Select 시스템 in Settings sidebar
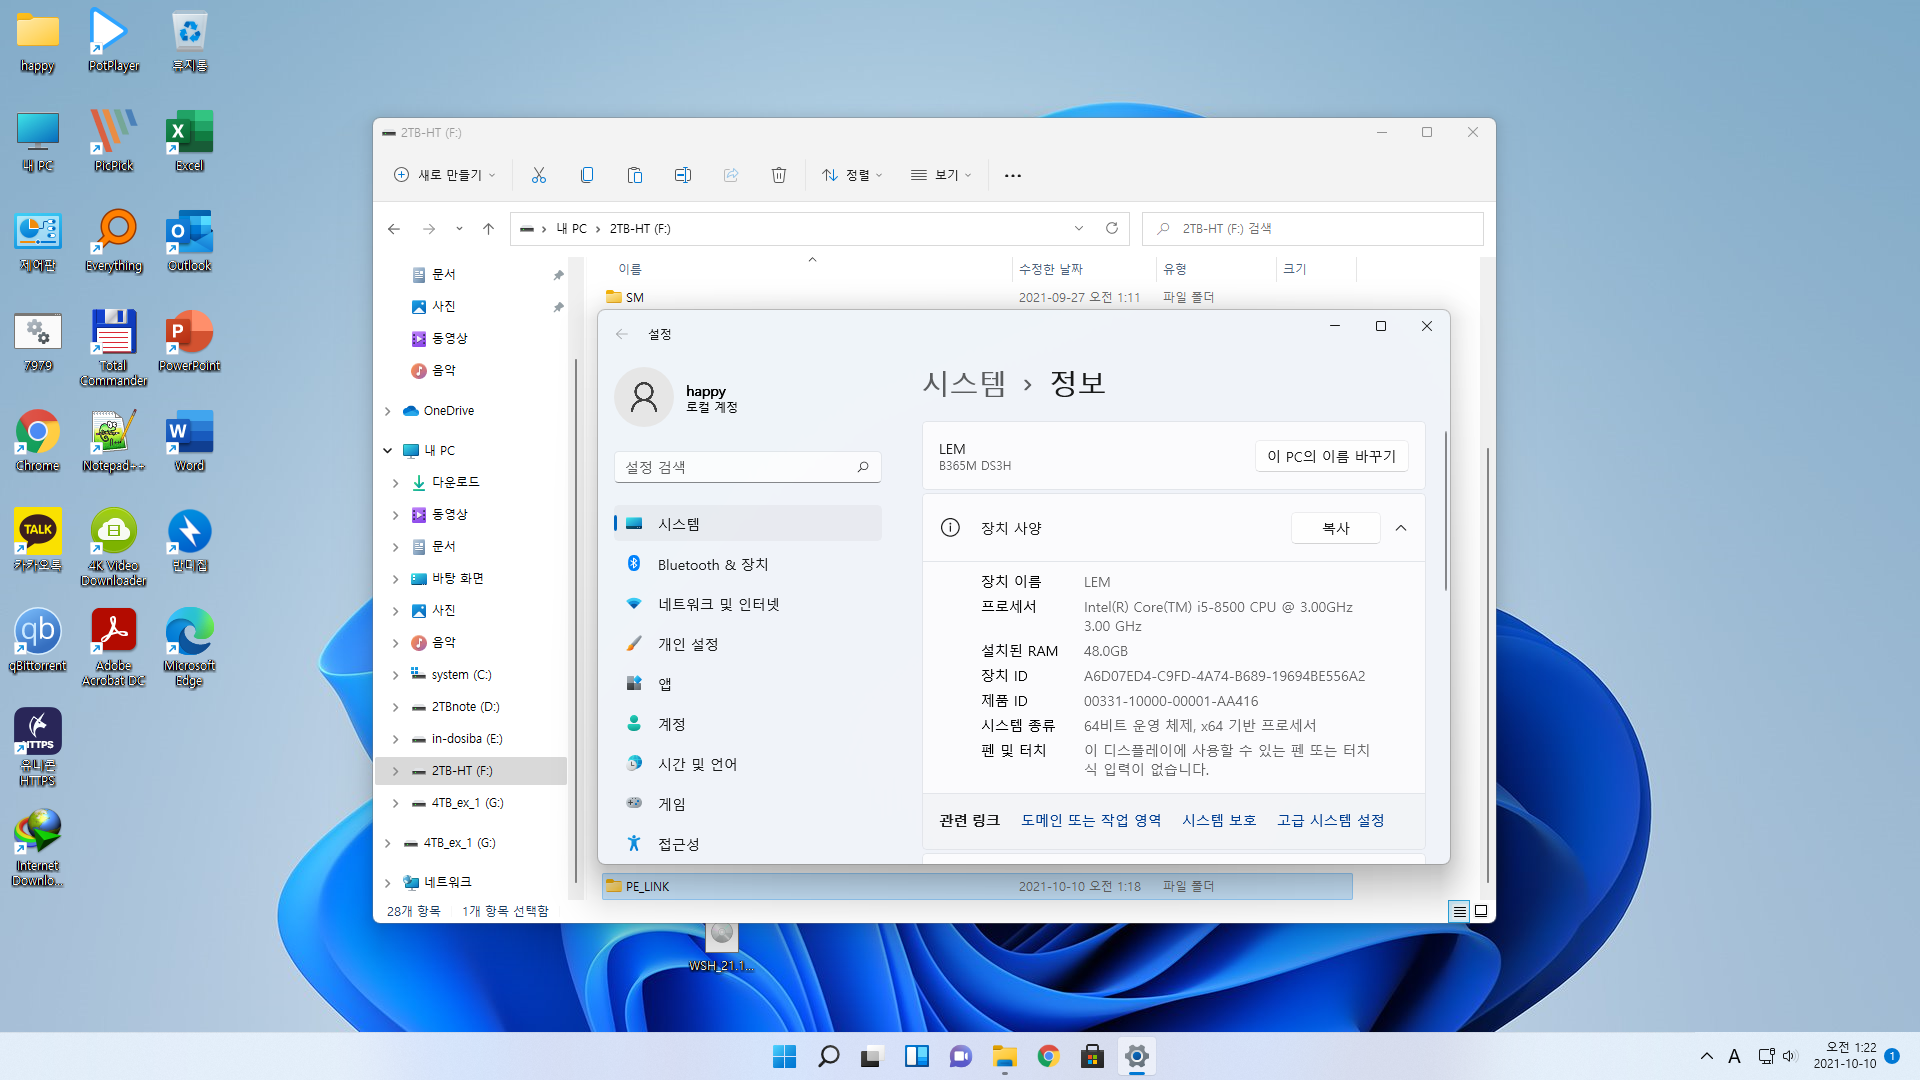The width and height of the screenshot is (1920, 1080). coord(748,524)
